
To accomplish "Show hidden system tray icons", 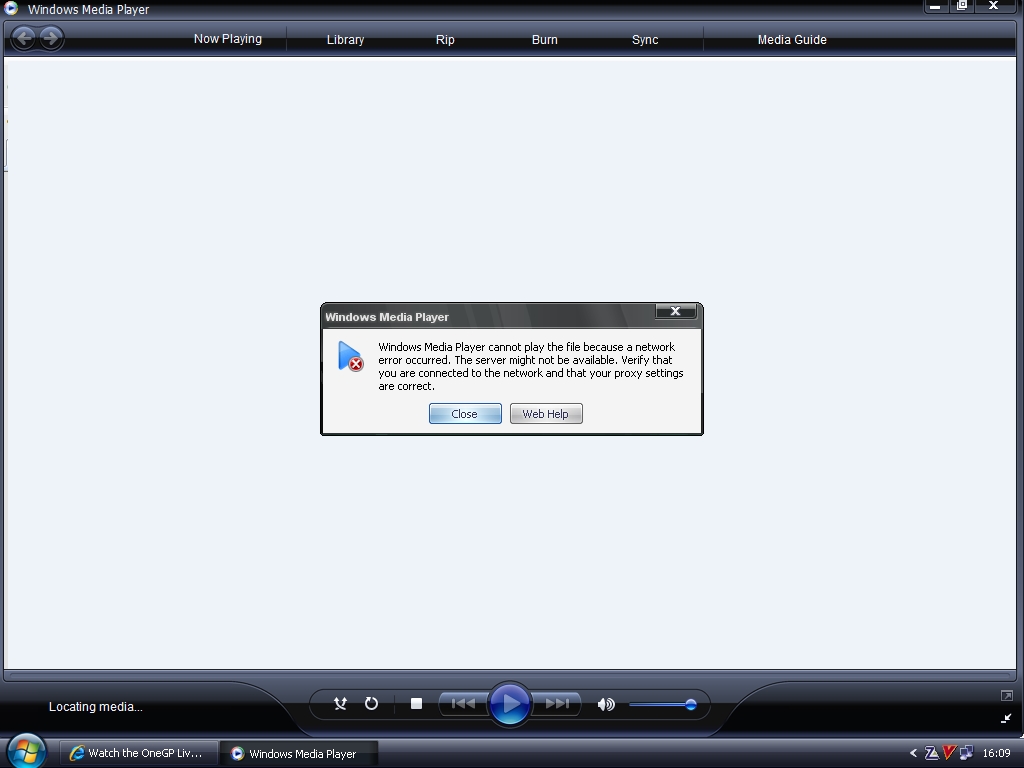I will (x=914, y=753).
